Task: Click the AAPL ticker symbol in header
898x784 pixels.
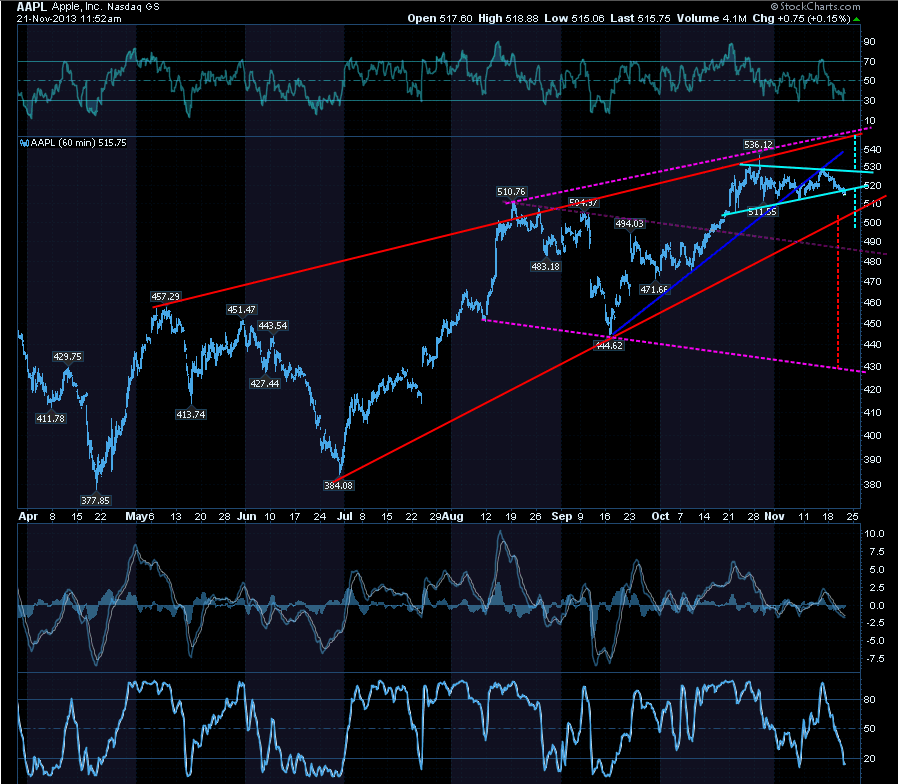Action: tap(31, 7)
